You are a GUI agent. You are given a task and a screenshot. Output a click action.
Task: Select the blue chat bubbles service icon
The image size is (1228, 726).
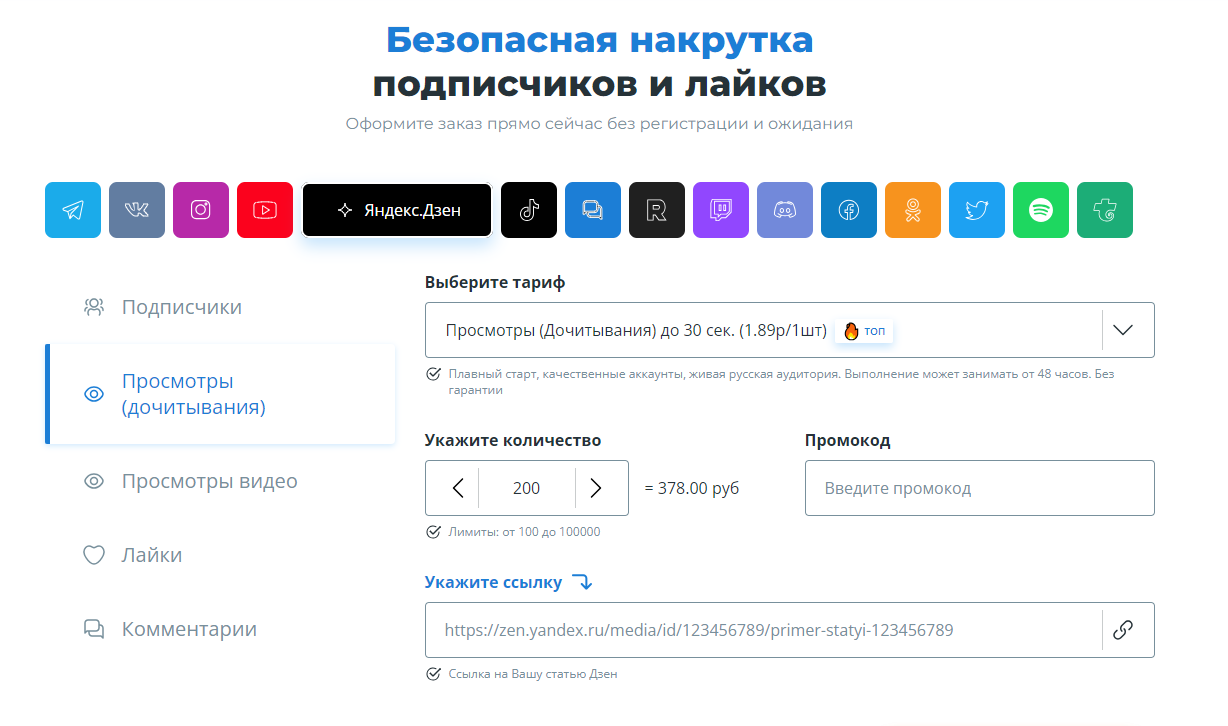pos(593,210)
